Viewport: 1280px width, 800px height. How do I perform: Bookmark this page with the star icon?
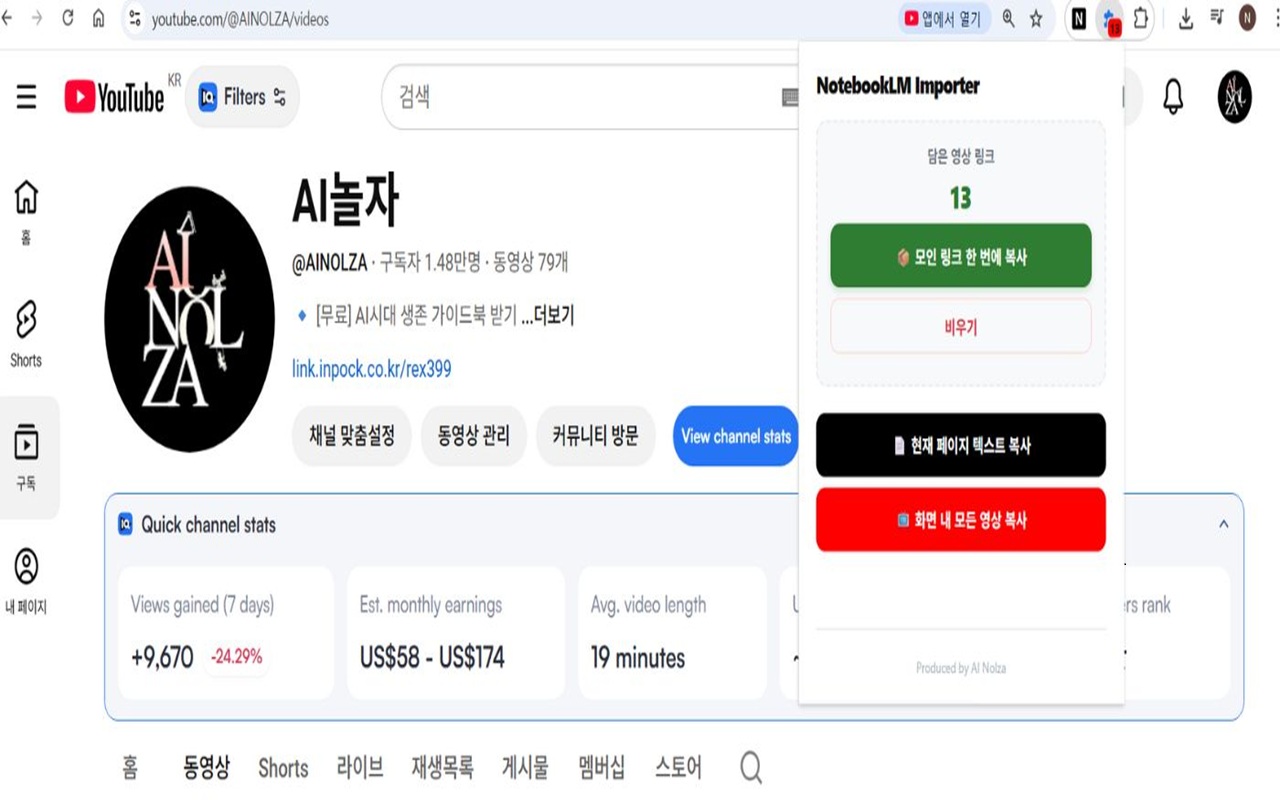1036,18
